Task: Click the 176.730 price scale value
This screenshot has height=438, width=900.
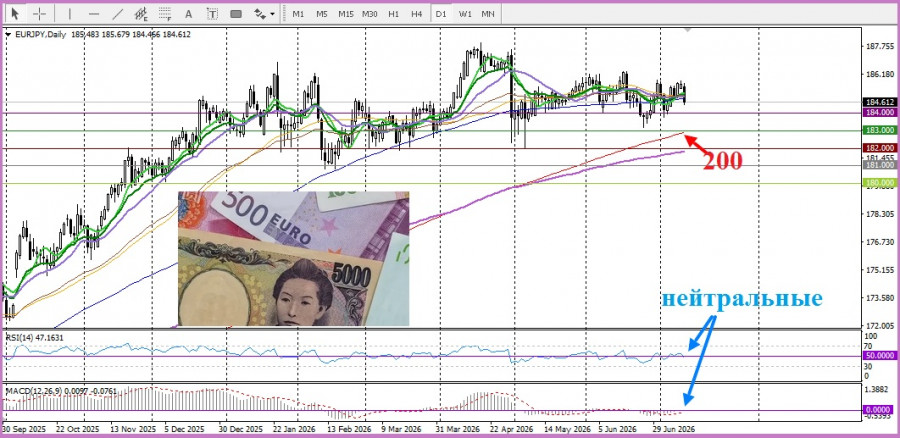Action: coord(879,242)
